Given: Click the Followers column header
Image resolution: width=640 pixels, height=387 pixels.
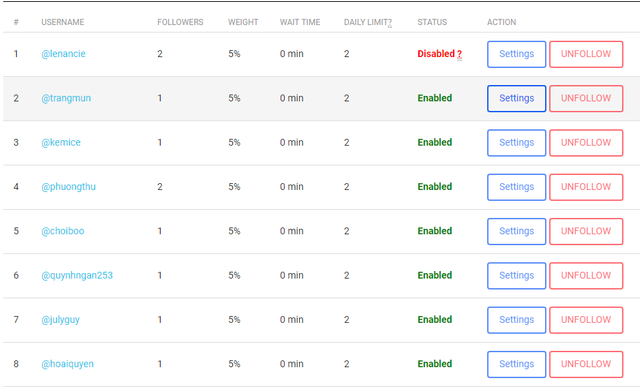Looking at the screenshot, I should tap(180, 22).
